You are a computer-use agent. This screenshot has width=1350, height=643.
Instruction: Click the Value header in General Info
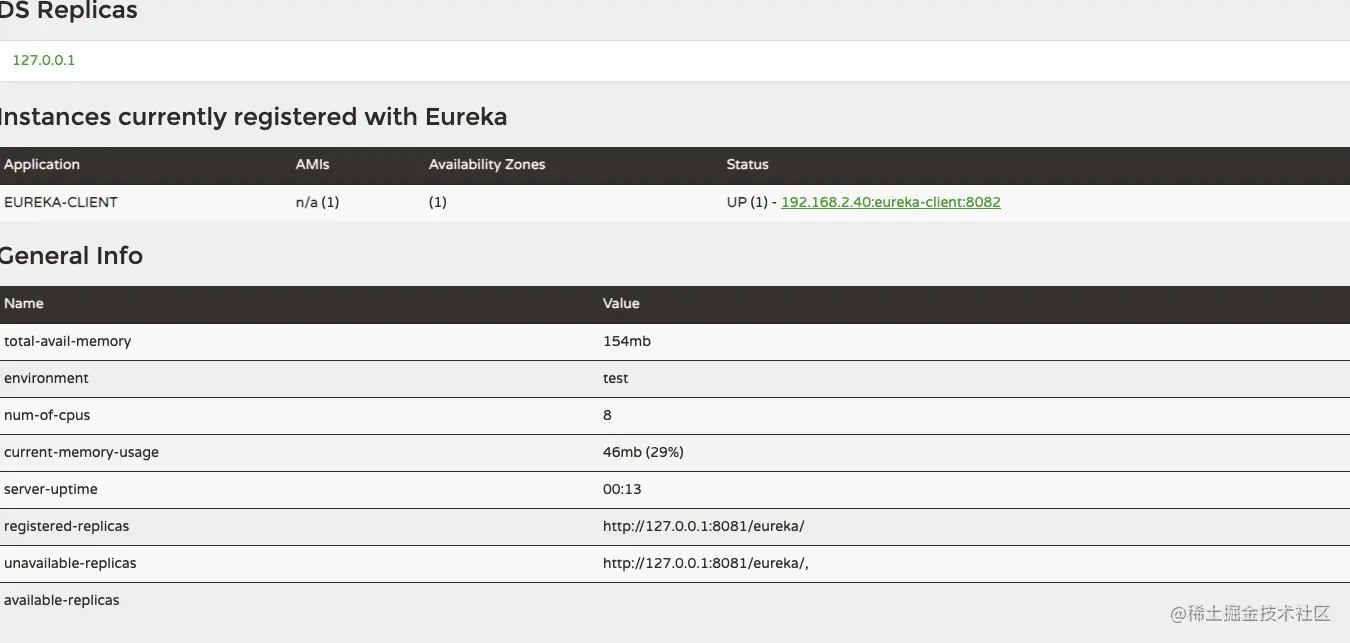coord(621,304)
